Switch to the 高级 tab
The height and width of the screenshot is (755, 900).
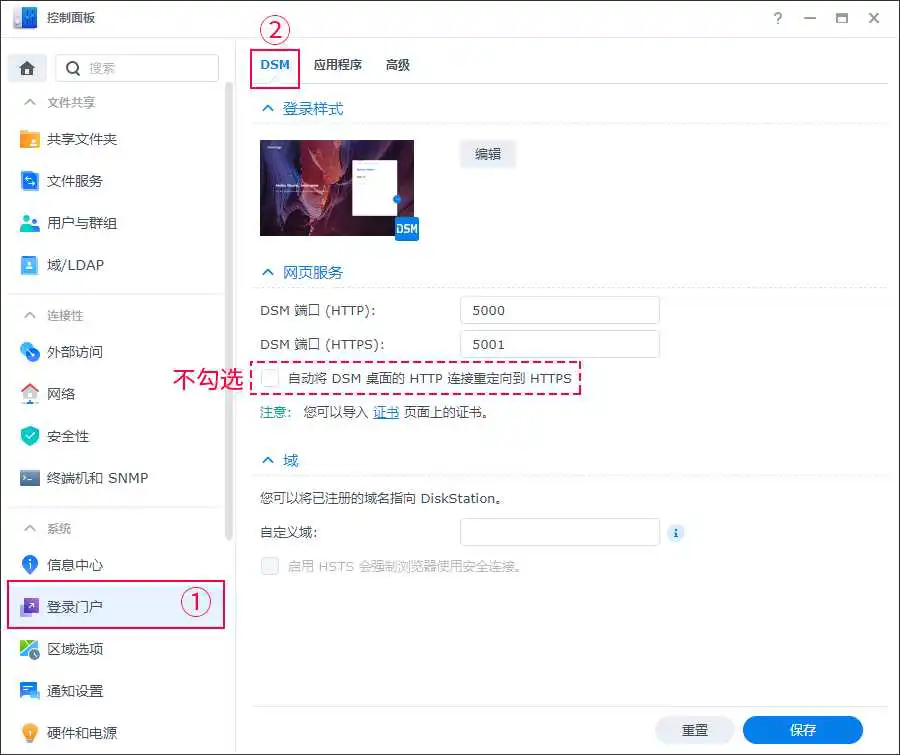coord(397,65)
